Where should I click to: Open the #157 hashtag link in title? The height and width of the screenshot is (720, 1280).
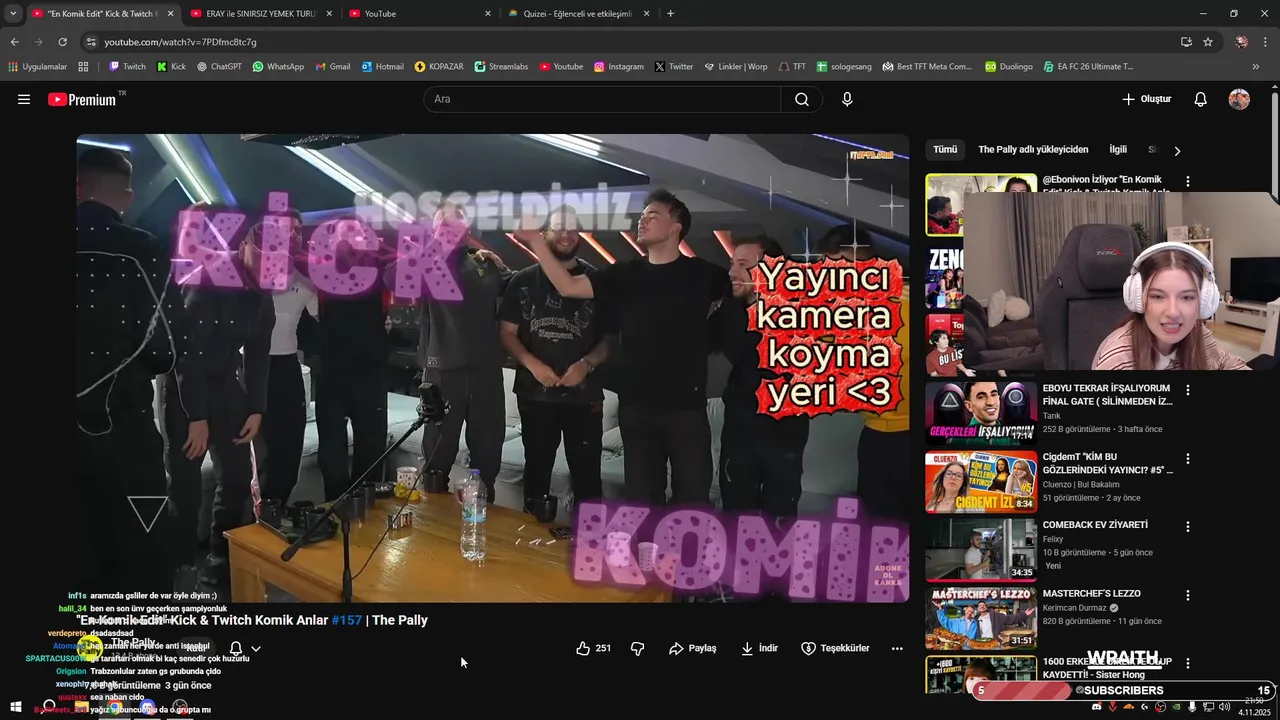[x=347, y=620]
